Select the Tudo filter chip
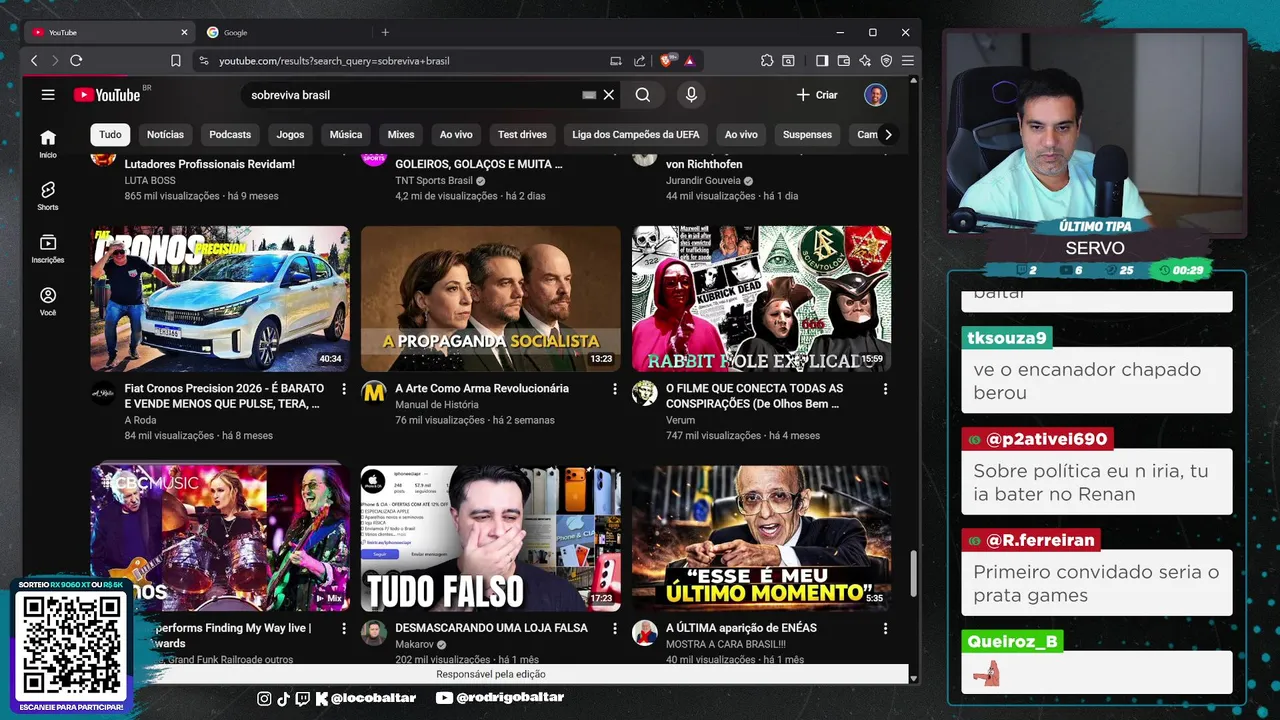1280x720 pixels. click(x=110, y=135)
